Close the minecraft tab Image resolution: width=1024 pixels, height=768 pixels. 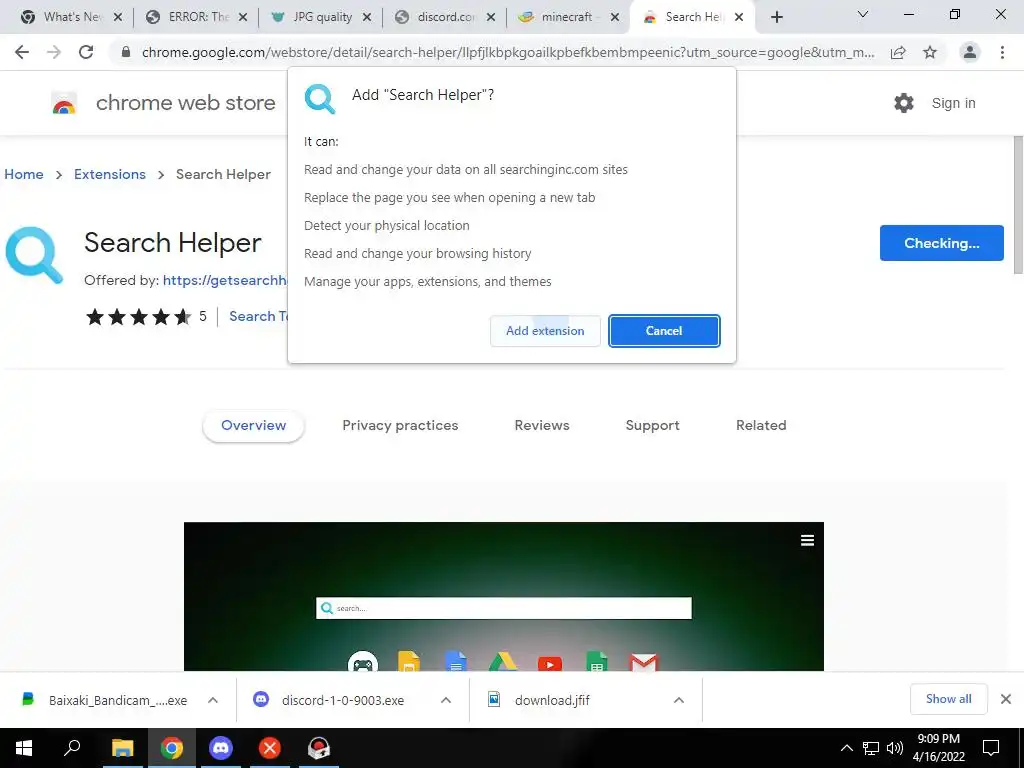(x=615, y=17)
